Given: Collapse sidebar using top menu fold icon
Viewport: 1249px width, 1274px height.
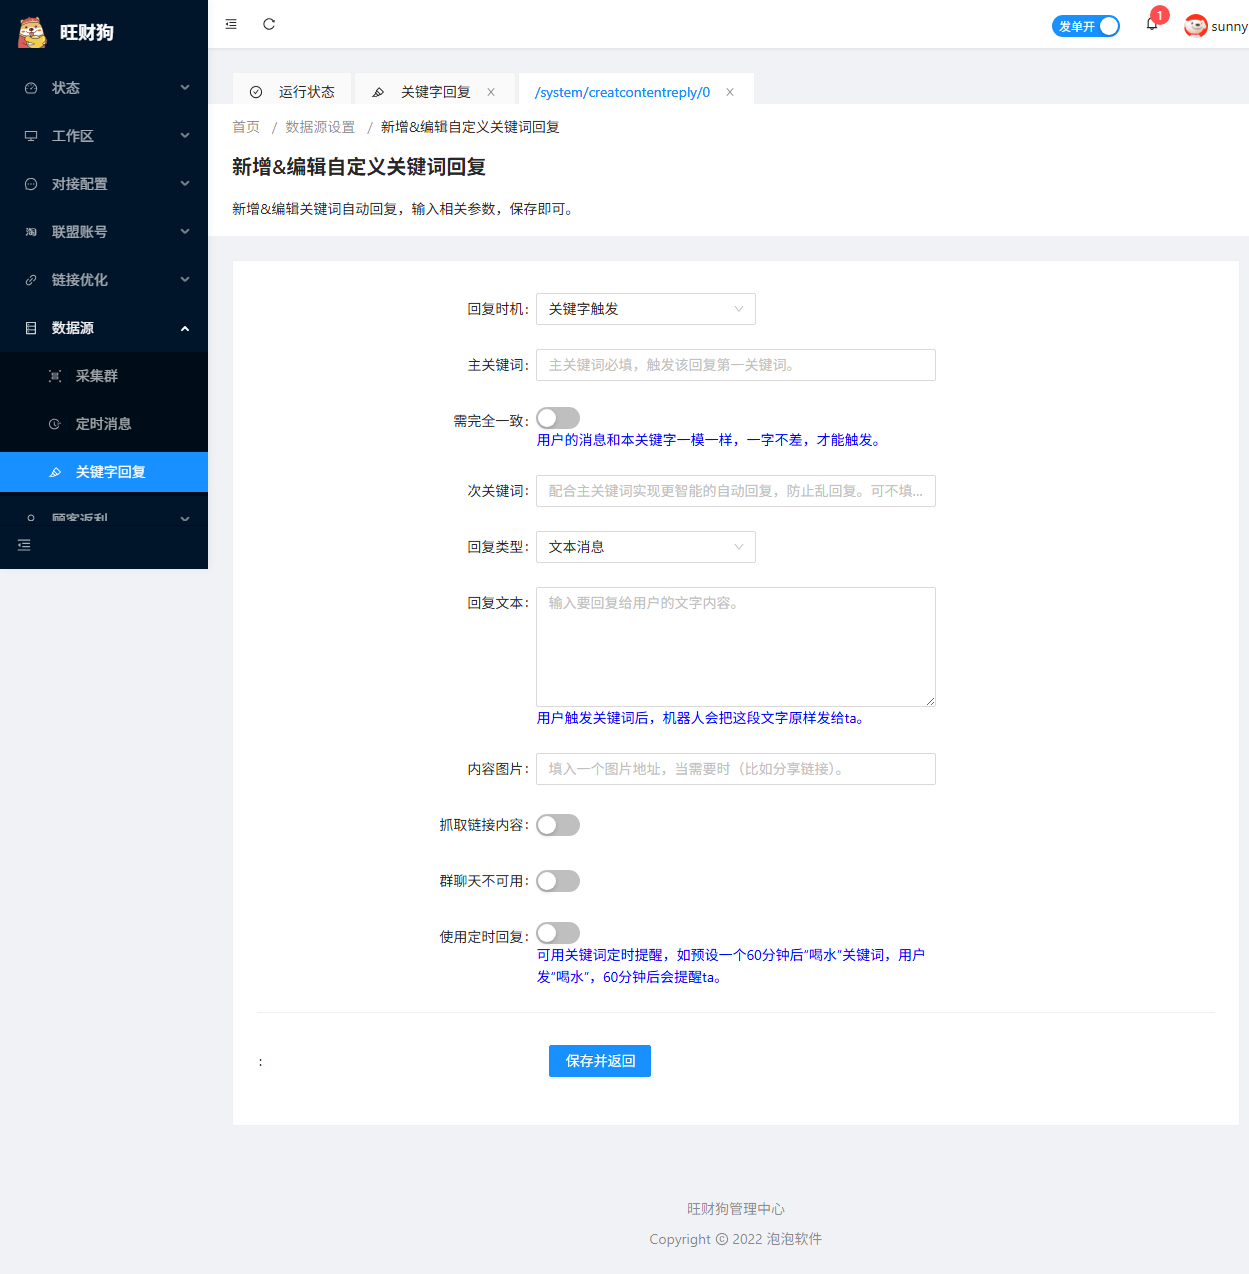Looking at the screenshot, I should pyautogui.click(x=231, y=24).
